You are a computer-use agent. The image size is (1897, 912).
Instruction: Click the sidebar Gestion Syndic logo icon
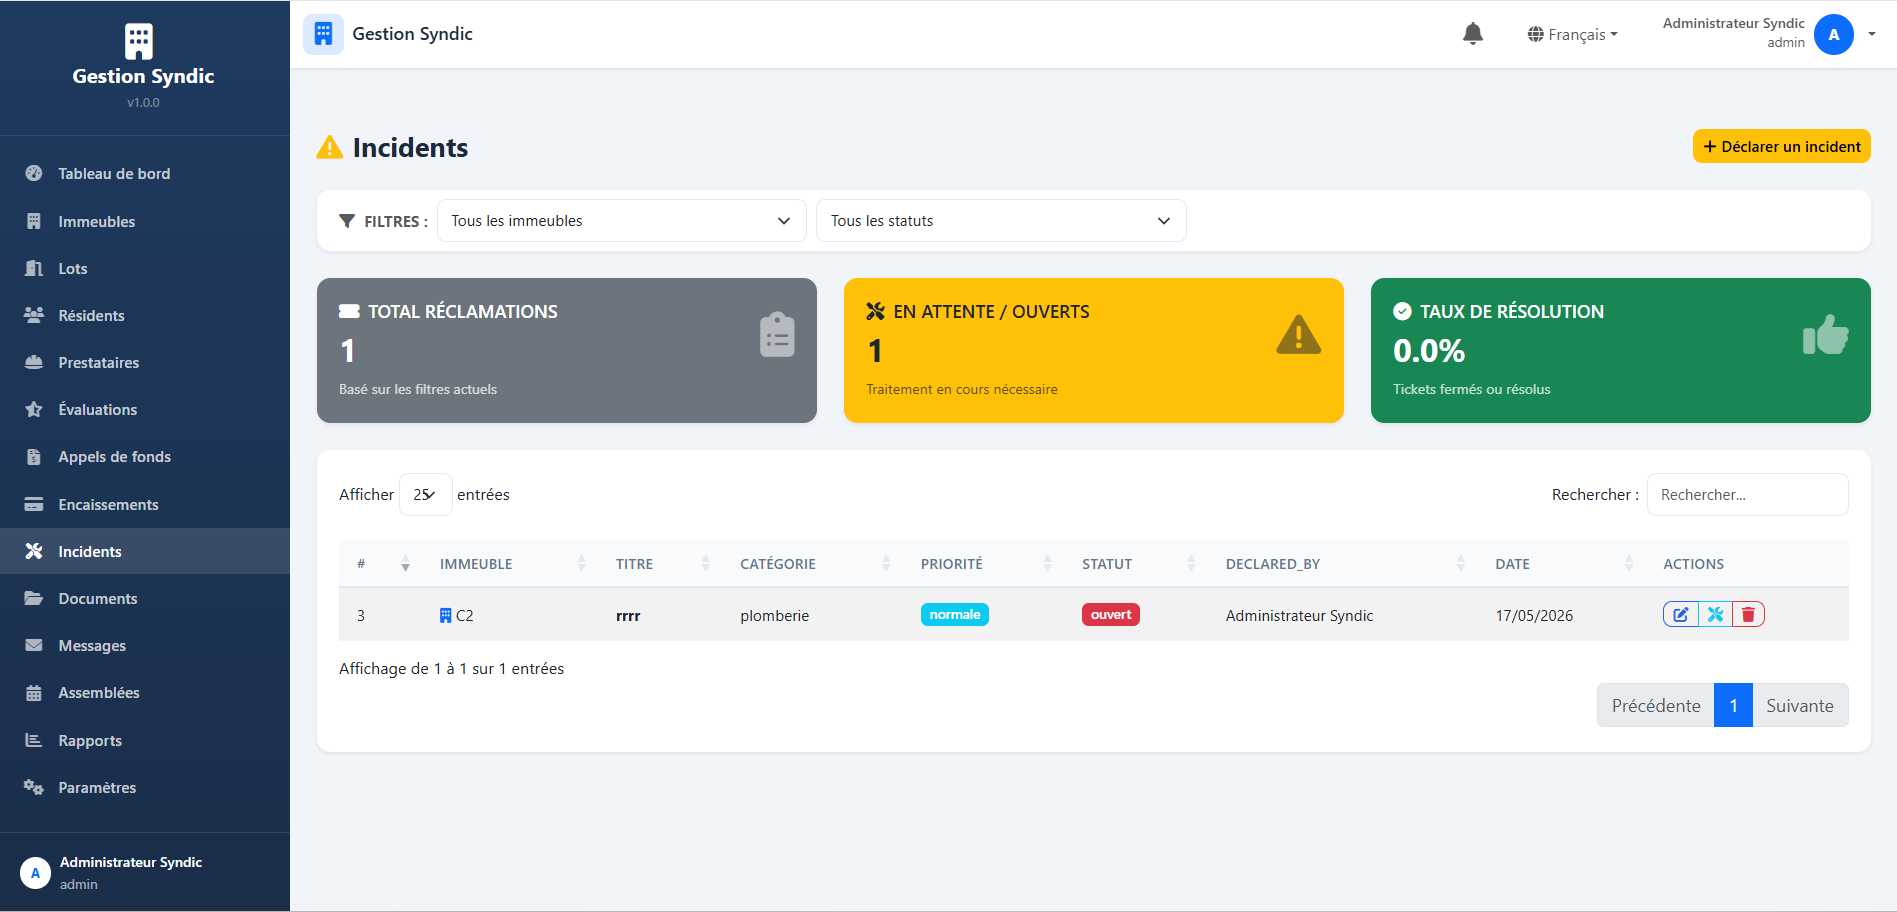(139, 41)
